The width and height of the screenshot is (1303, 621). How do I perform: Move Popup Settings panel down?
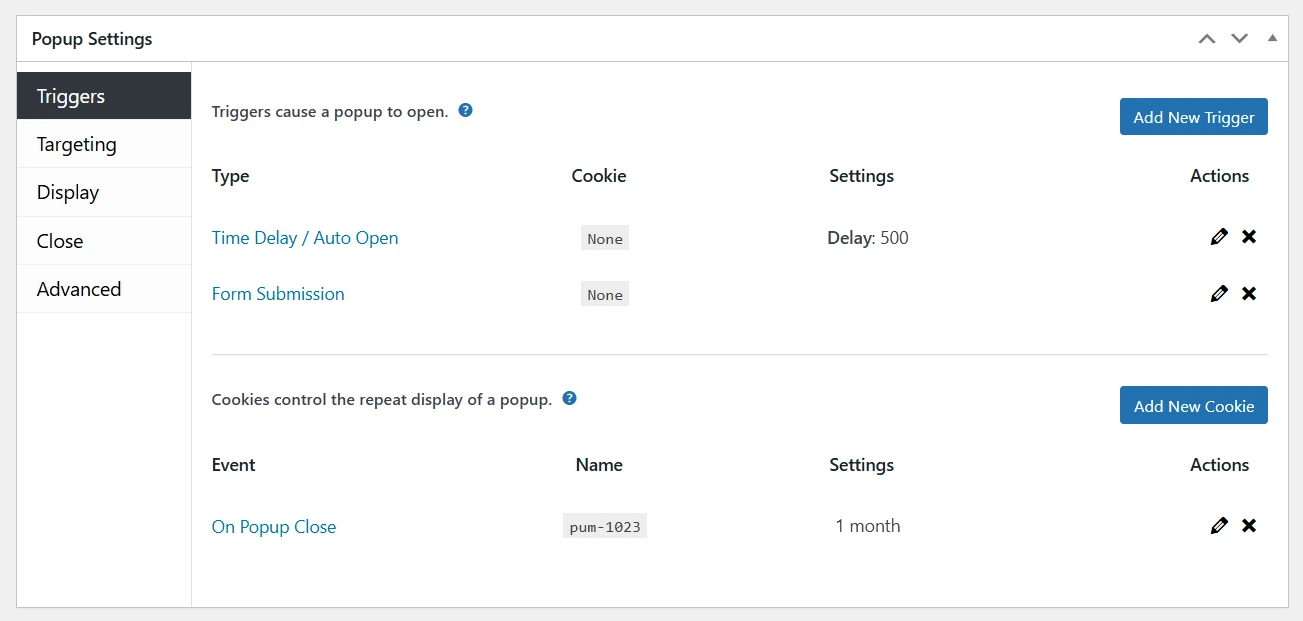1240,39
